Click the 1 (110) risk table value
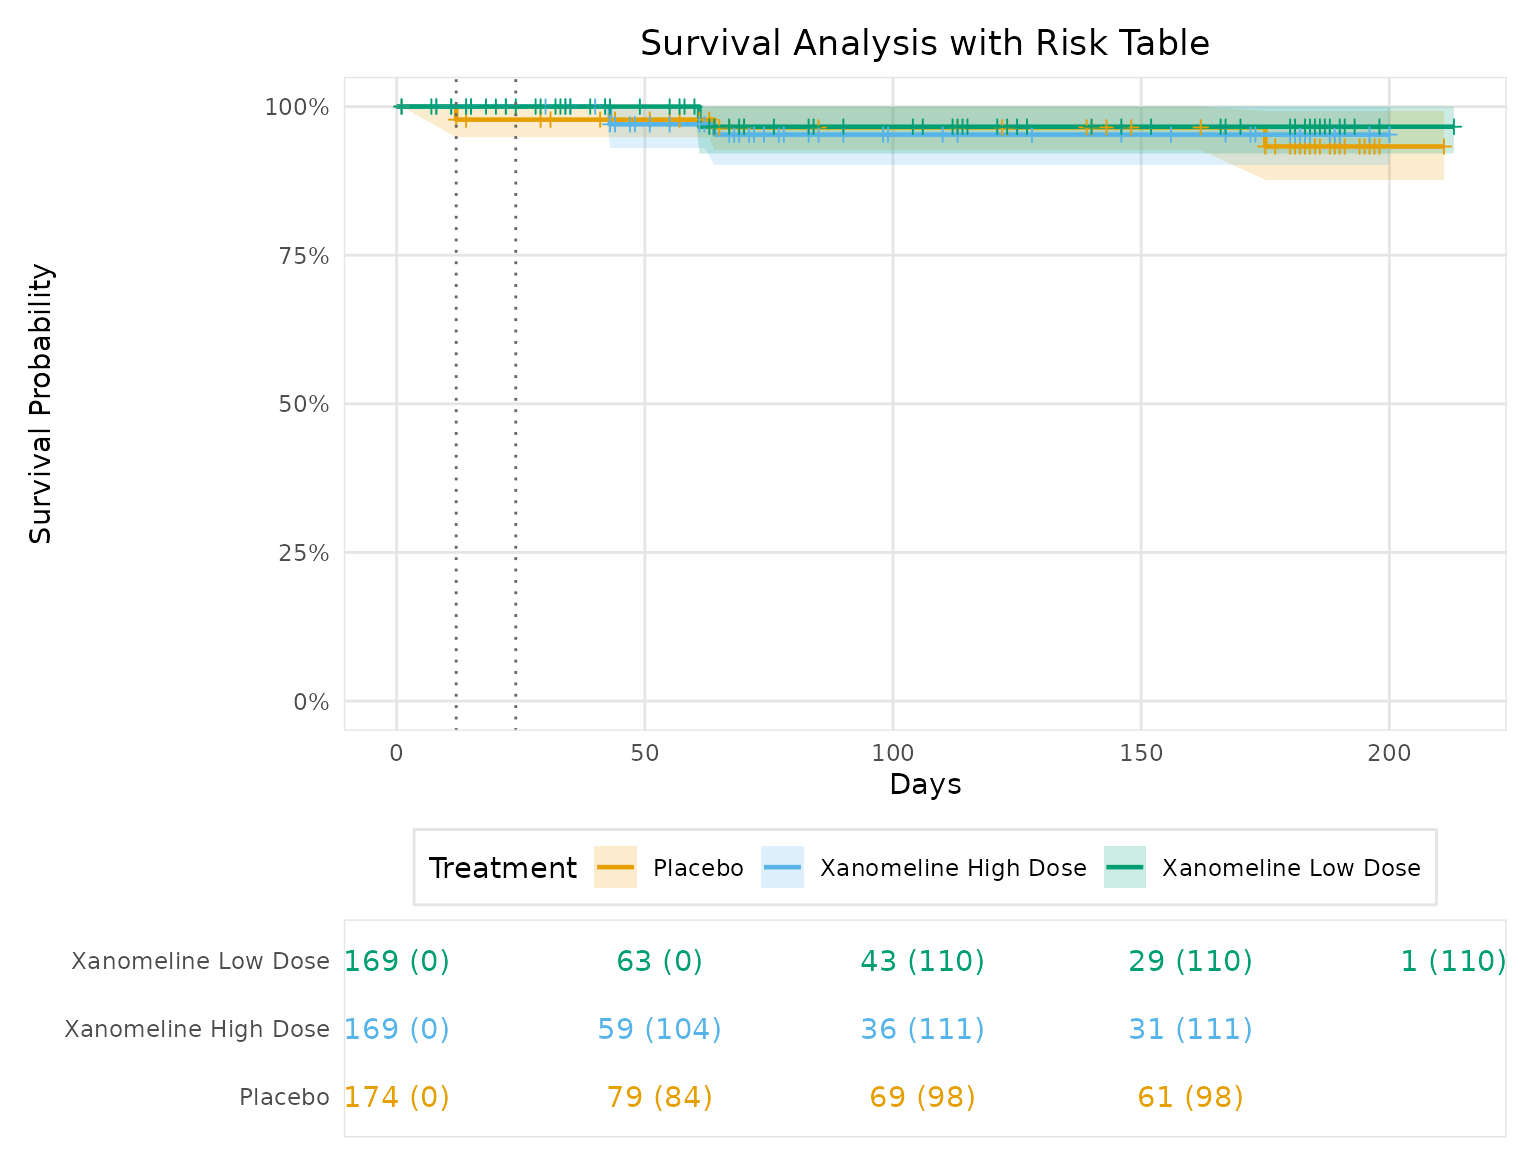The width and height of the screenshot is (1536, 1152). tap(1452, 962)
